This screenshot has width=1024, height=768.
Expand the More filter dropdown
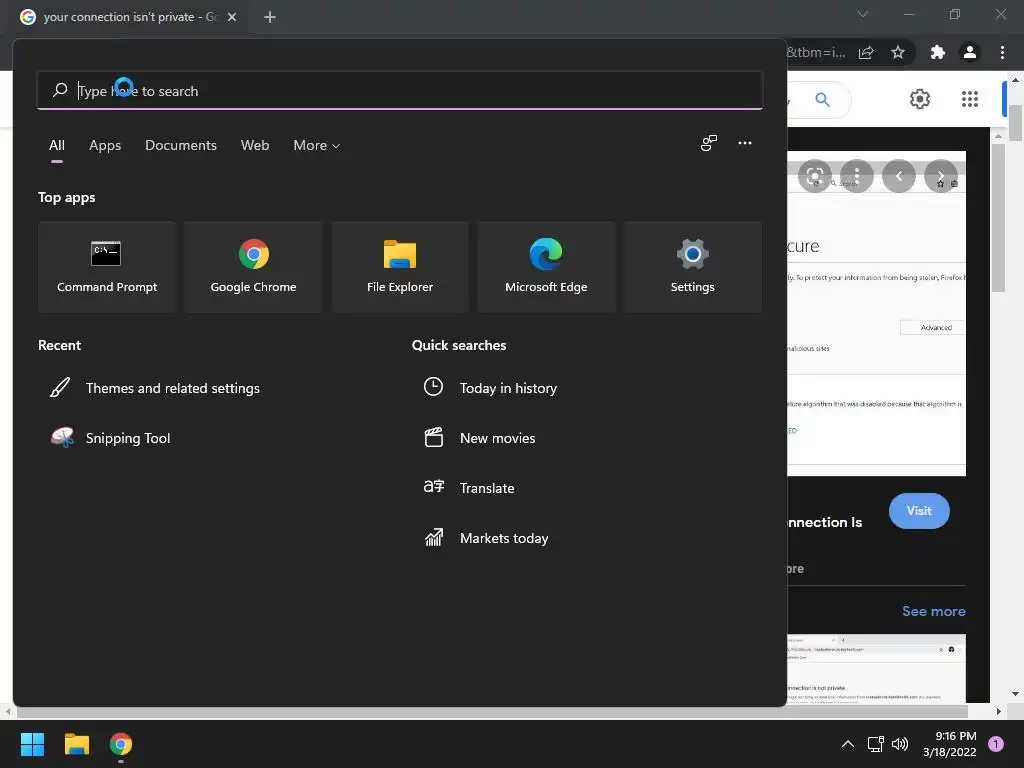(317, 146)
